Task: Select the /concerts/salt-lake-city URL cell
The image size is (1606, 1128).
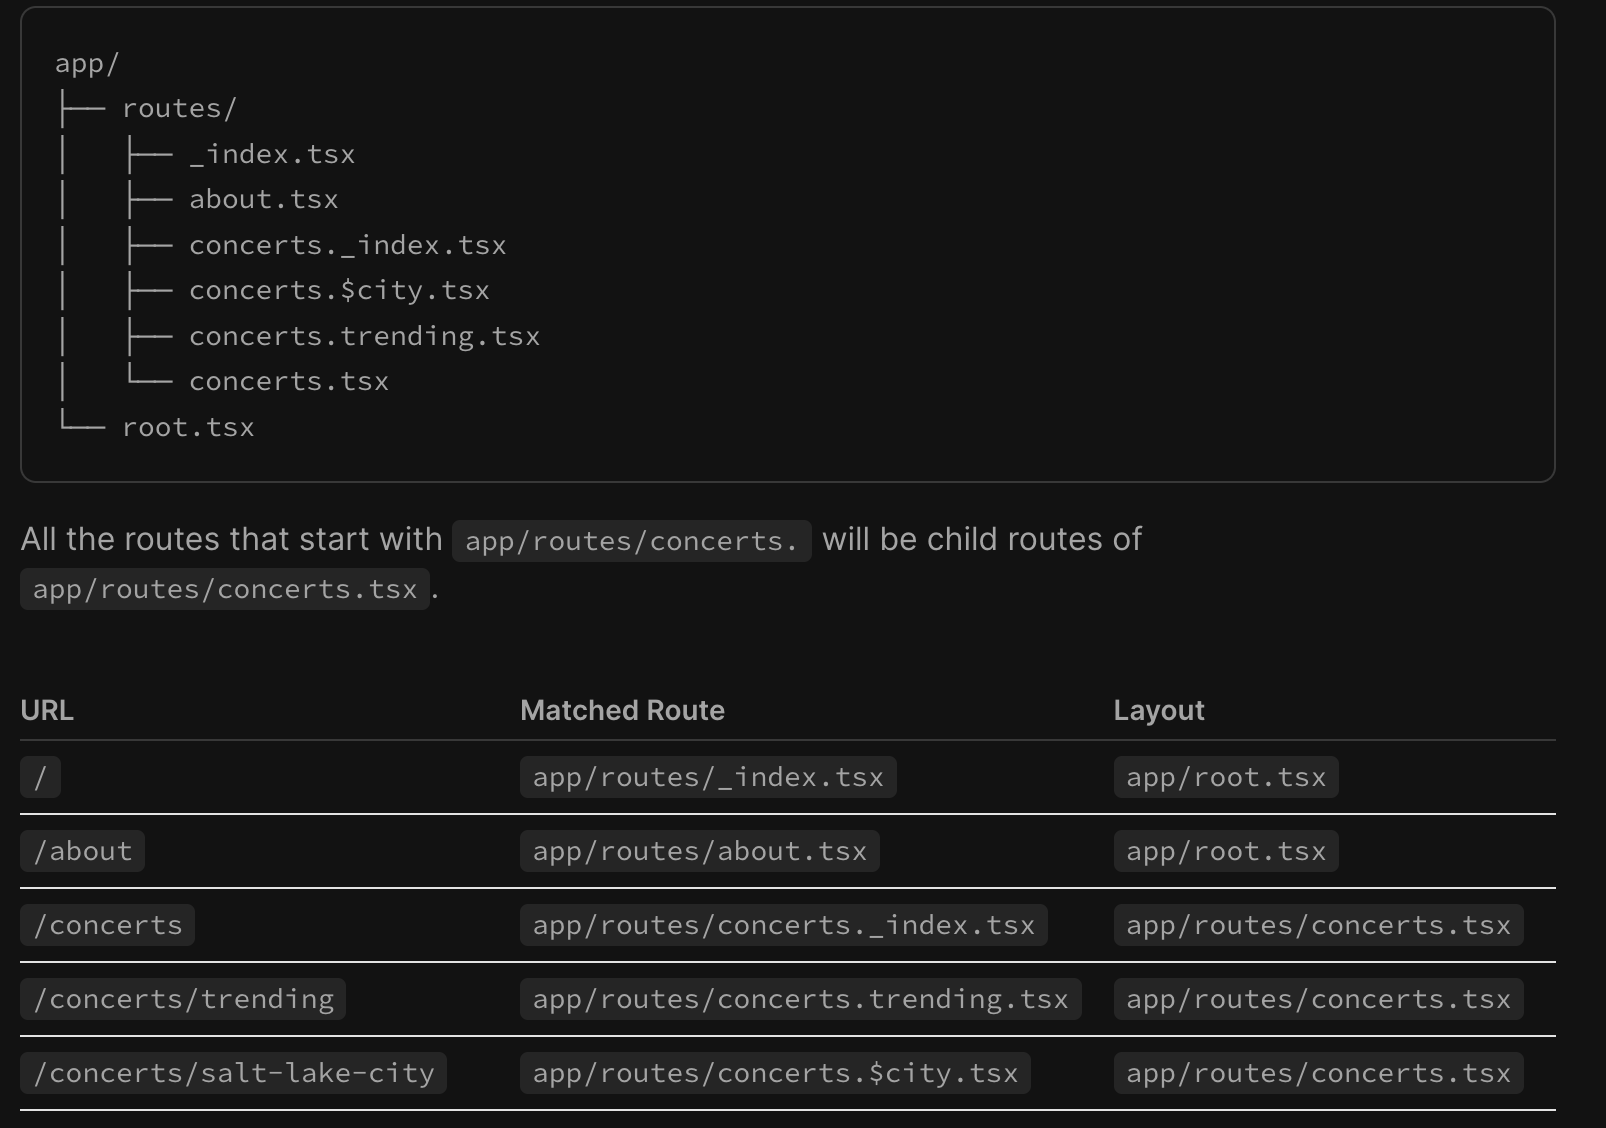Action: point(234,1074)
